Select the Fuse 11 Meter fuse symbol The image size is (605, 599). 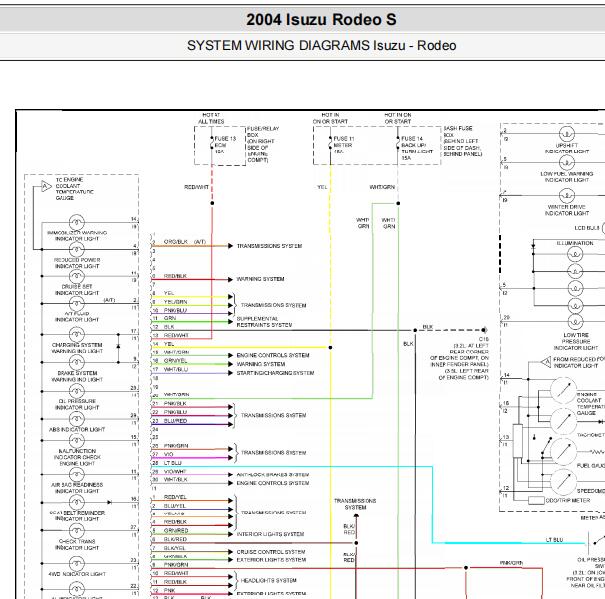(331, 145)
